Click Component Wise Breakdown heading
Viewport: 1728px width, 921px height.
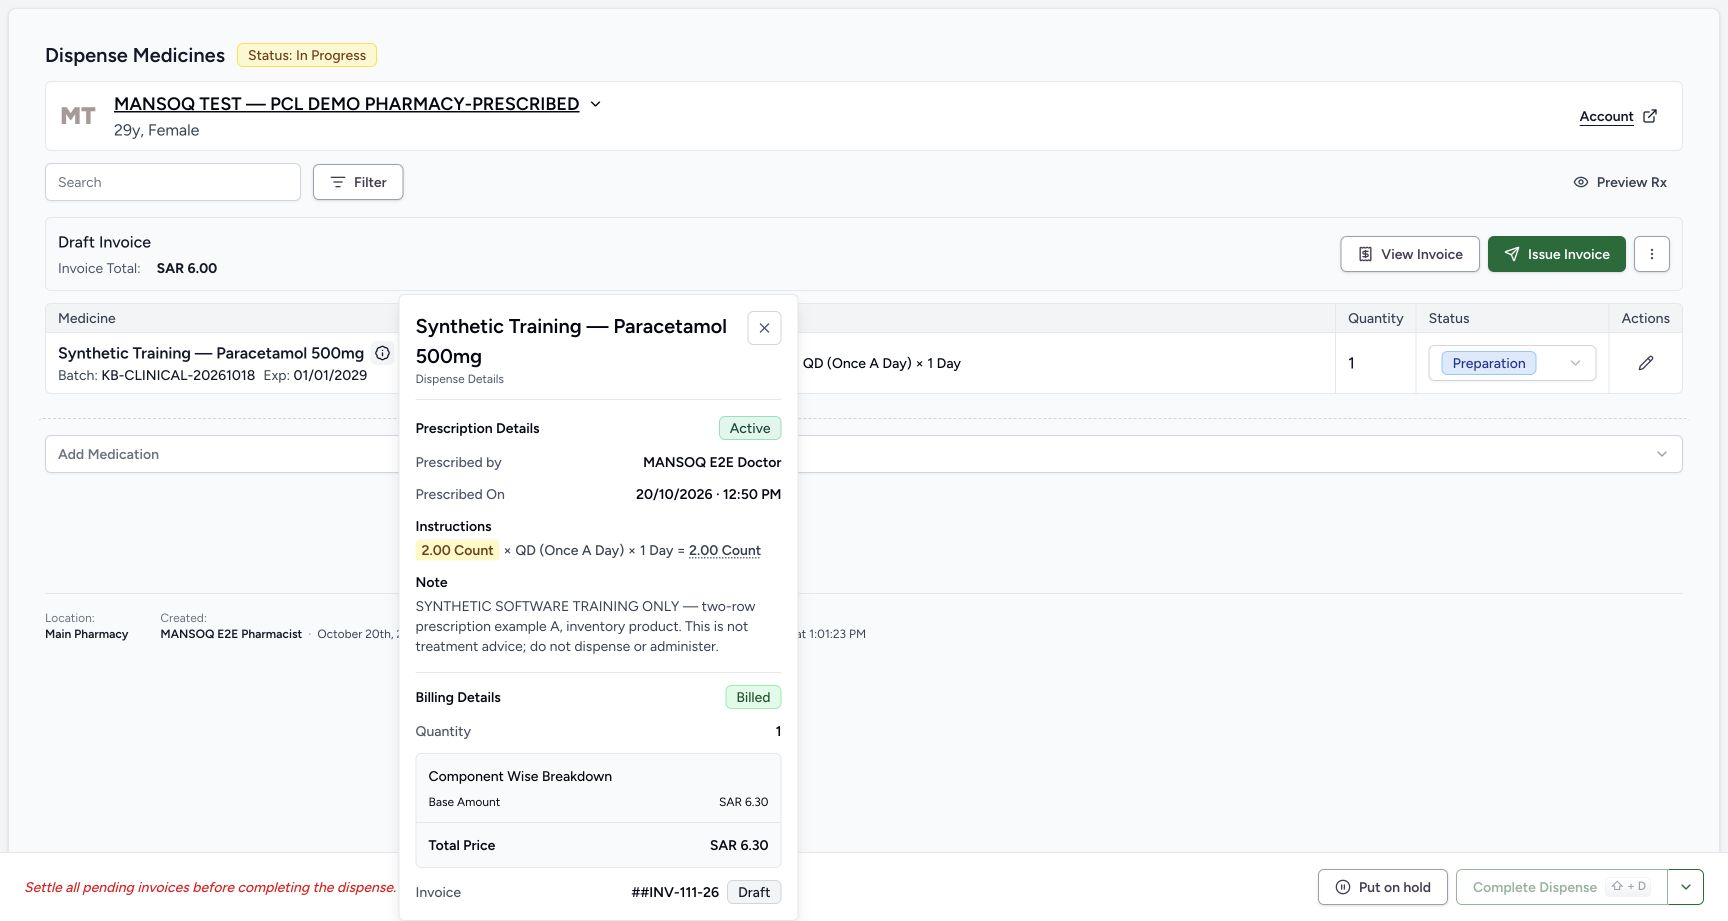click(x=520, y=776)
